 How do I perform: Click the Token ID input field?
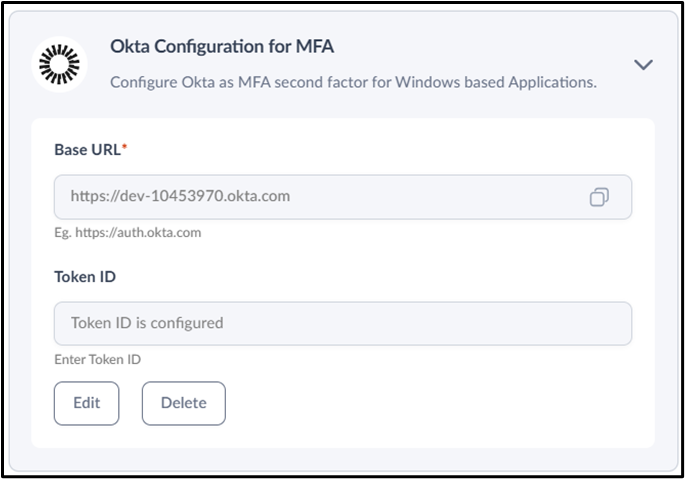[343, 323]
